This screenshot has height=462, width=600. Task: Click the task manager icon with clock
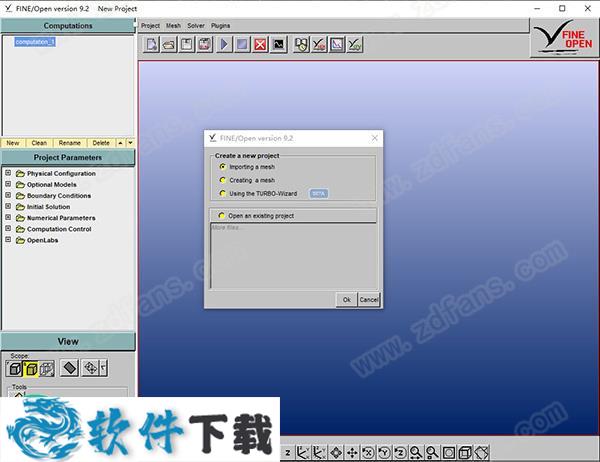point(301,44)
